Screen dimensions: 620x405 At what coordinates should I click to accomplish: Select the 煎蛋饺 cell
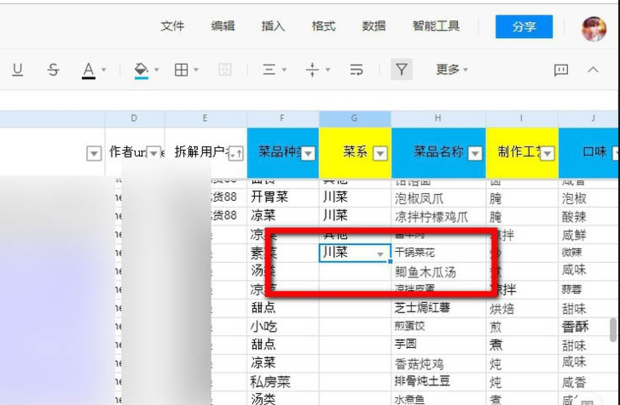(439, 326)
